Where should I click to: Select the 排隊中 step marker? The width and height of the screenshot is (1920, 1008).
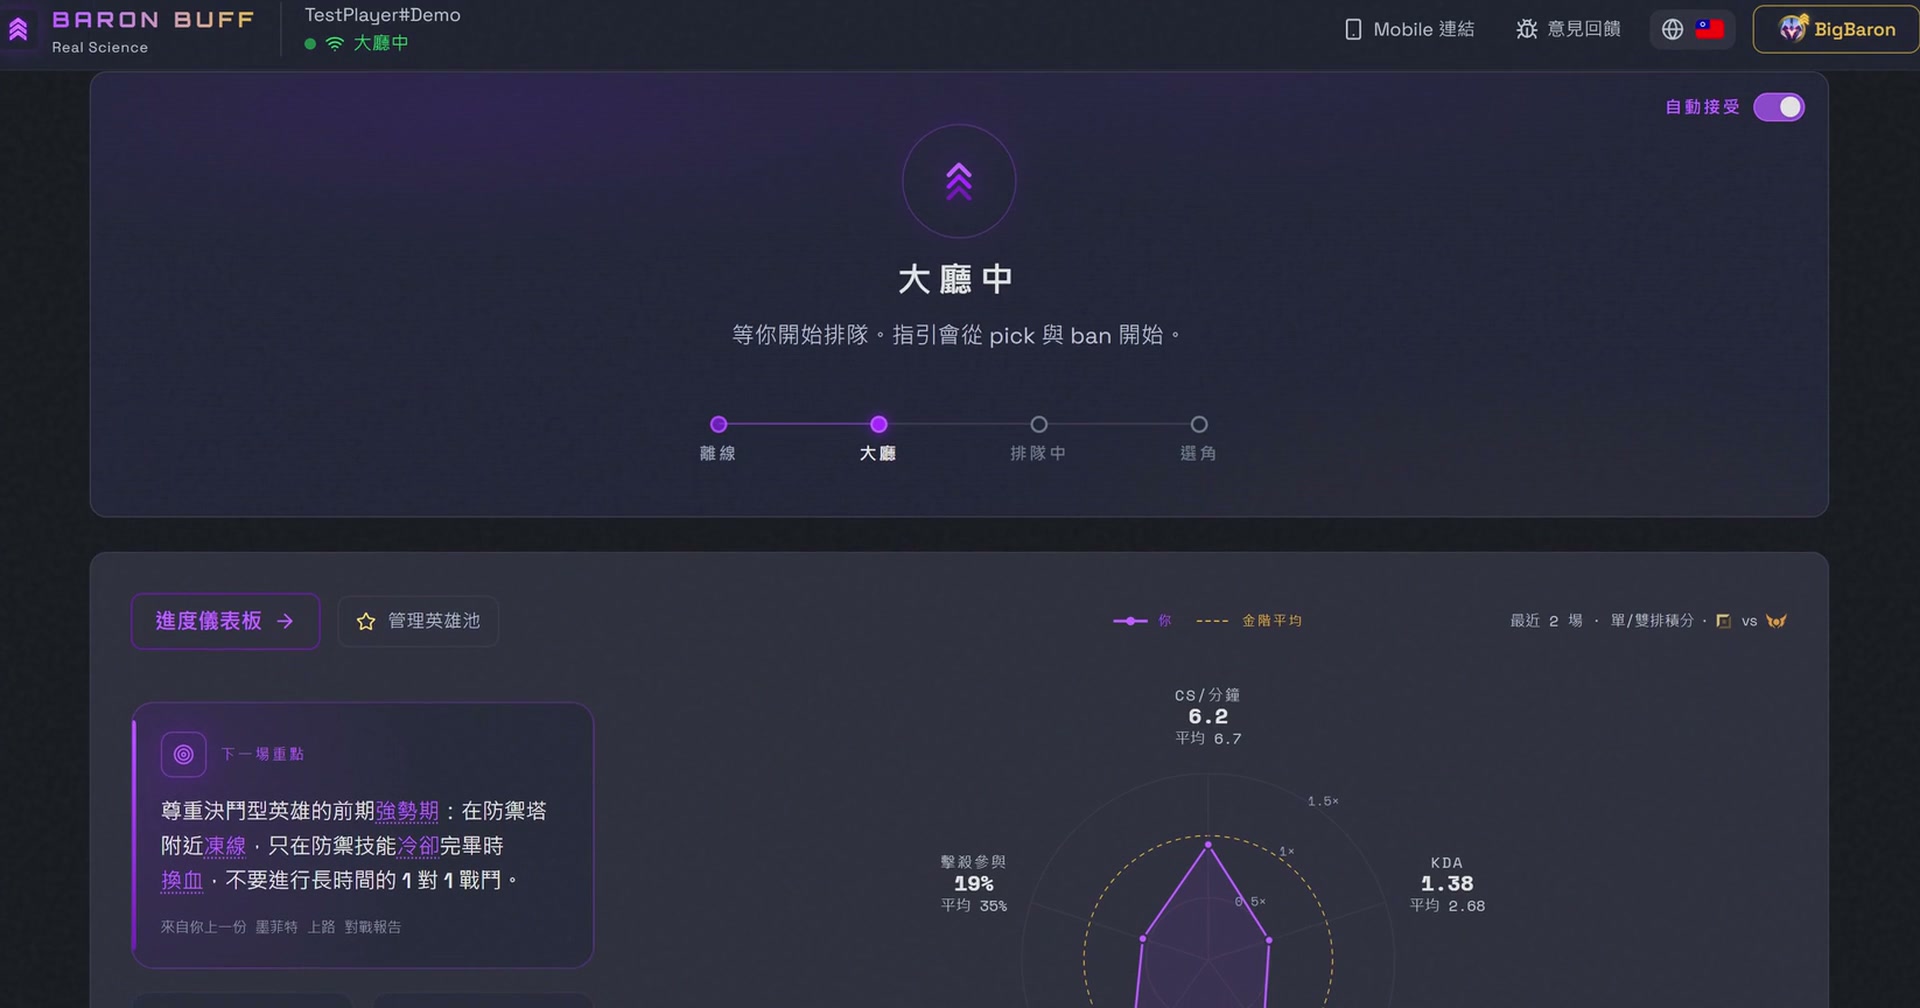(1039, 424)
